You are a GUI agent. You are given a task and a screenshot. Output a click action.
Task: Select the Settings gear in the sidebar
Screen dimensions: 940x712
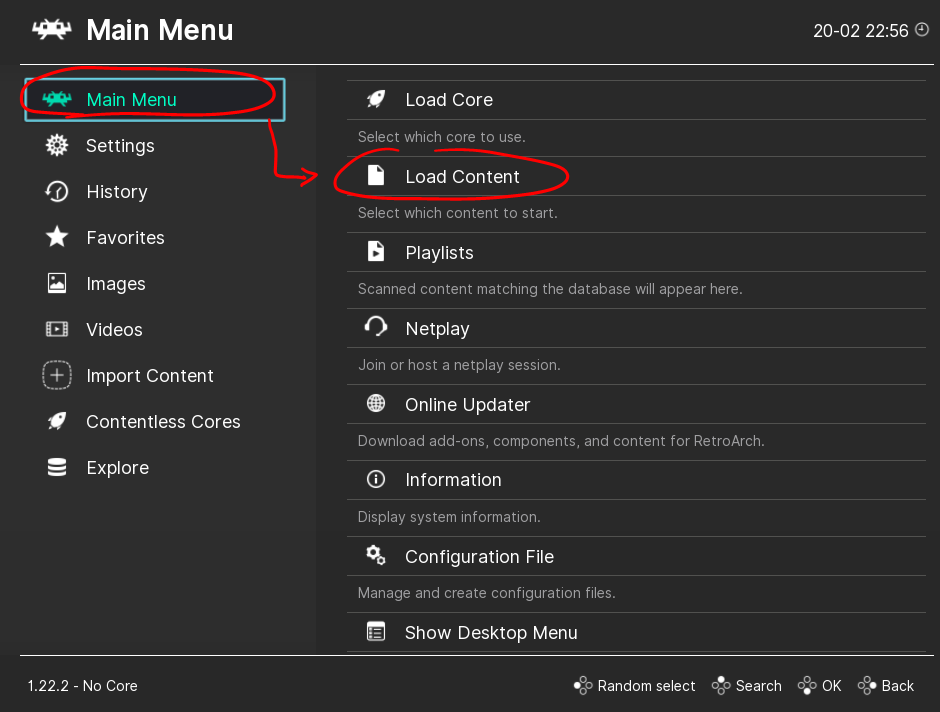coord(56,145)
